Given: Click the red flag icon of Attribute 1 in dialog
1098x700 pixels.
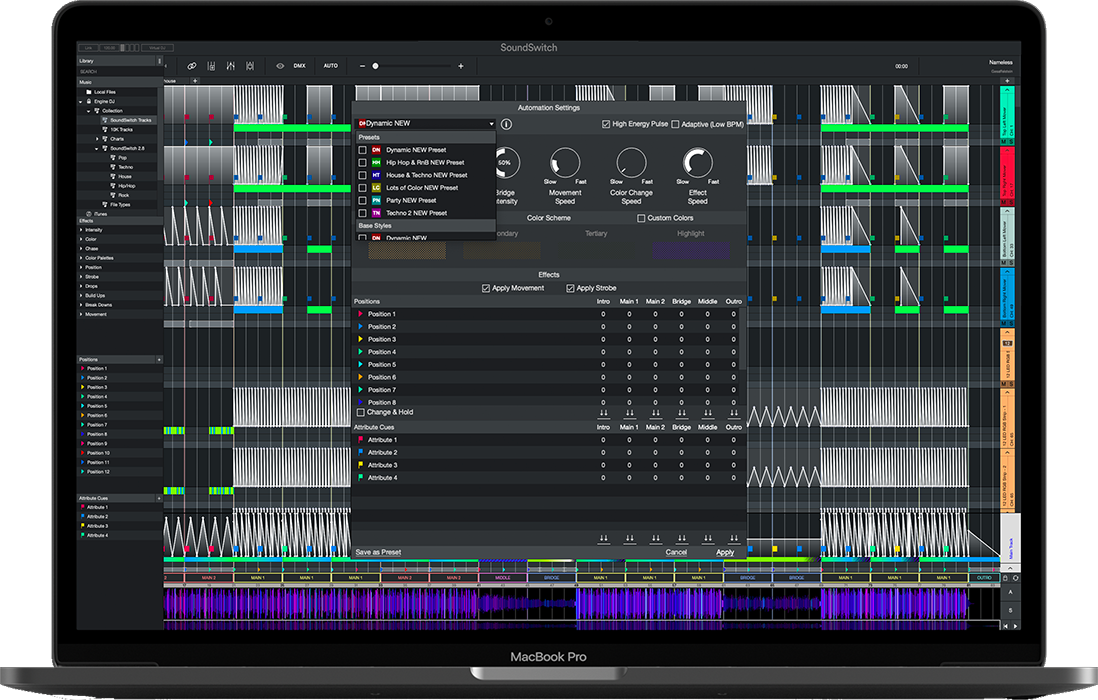Looking at the screenshot, I should click(x=361, y=440).
